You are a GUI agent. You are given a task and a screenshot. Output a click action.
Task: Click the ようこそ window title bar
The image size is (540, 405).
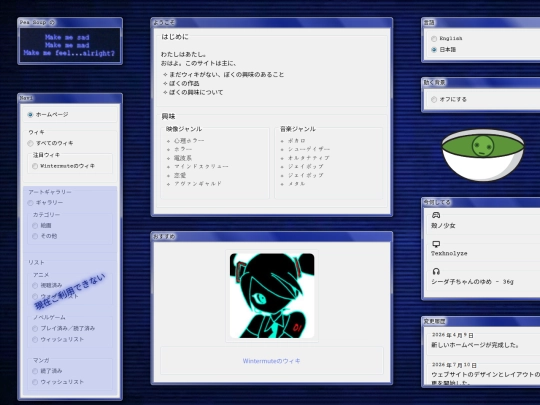point(272,23)
